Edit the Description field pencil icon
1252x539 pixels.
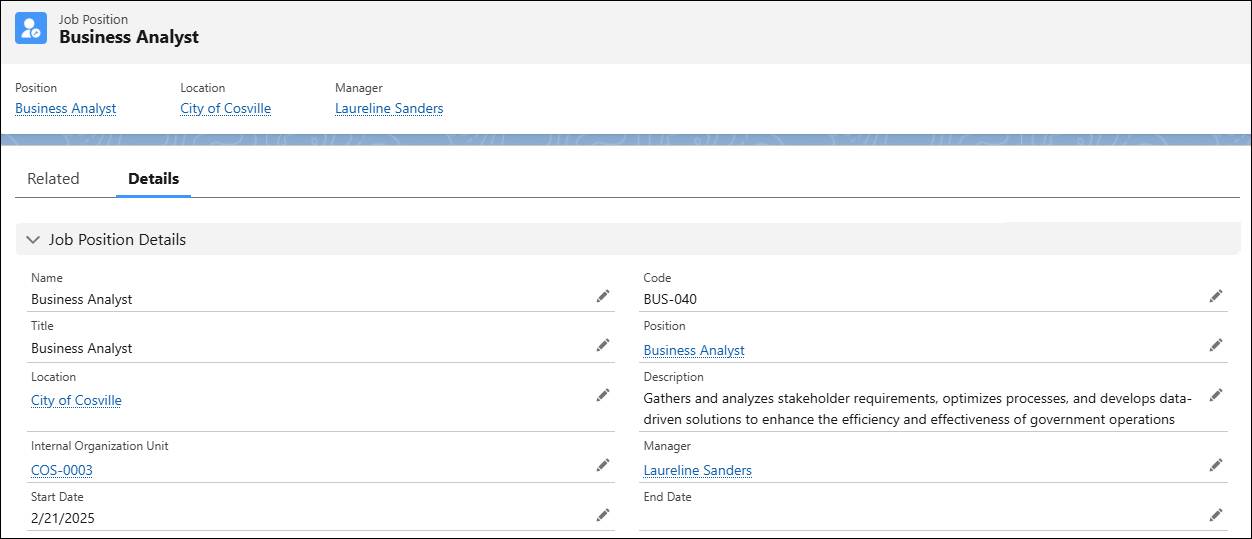(x=1216, y=395)
